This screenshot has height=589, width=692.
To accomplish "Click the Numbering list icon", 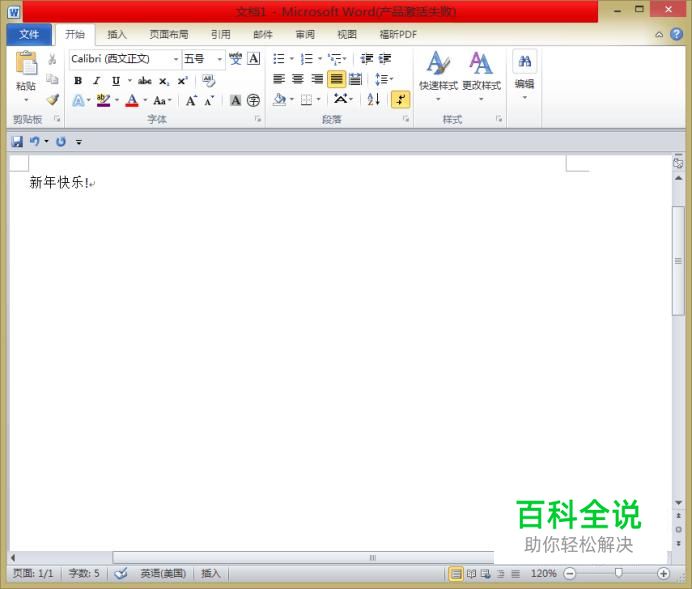I will (x=306, y=58).
